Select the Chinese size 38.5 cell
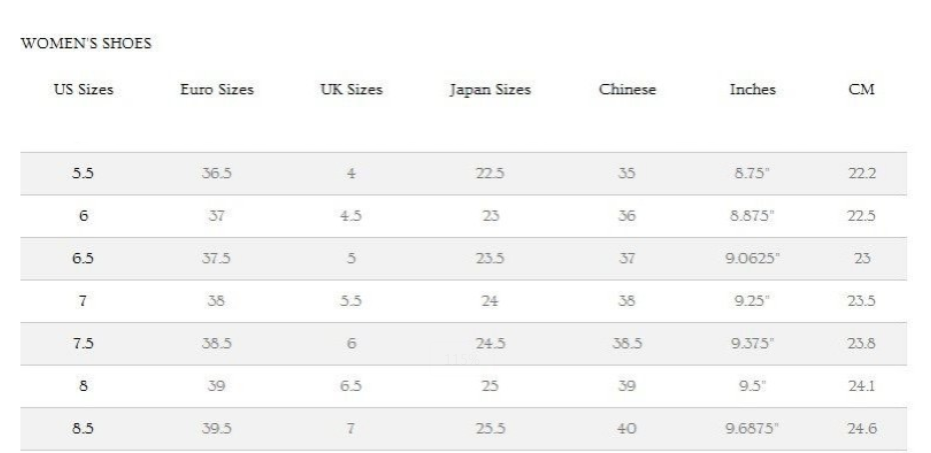Image resolution: width=931 pixels, height=453 pixels. [x=627, y=344]
